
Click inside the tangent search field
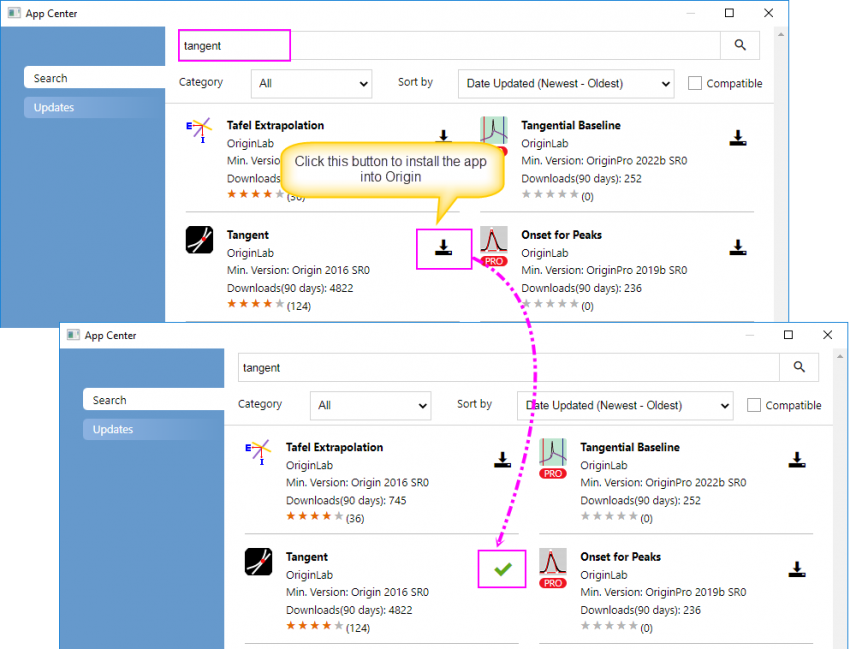(233, 45)
